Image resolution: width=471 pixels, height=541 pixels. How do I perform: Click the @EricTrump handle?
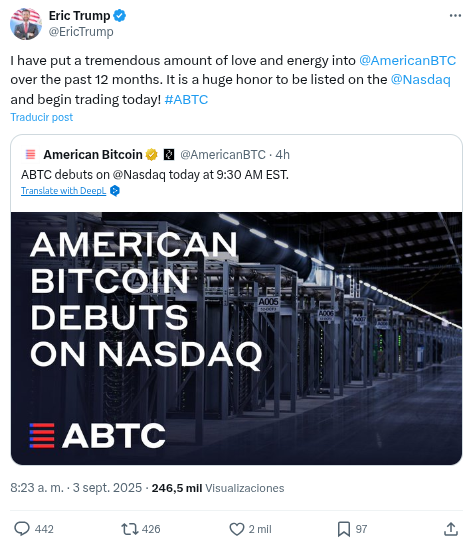coord(81,32)
